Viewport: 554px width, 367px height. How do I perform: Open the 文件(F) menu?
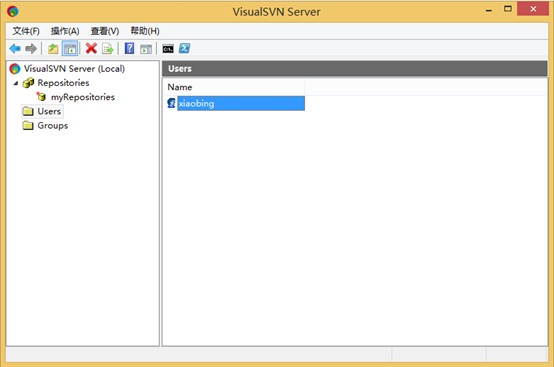(26, 31)
